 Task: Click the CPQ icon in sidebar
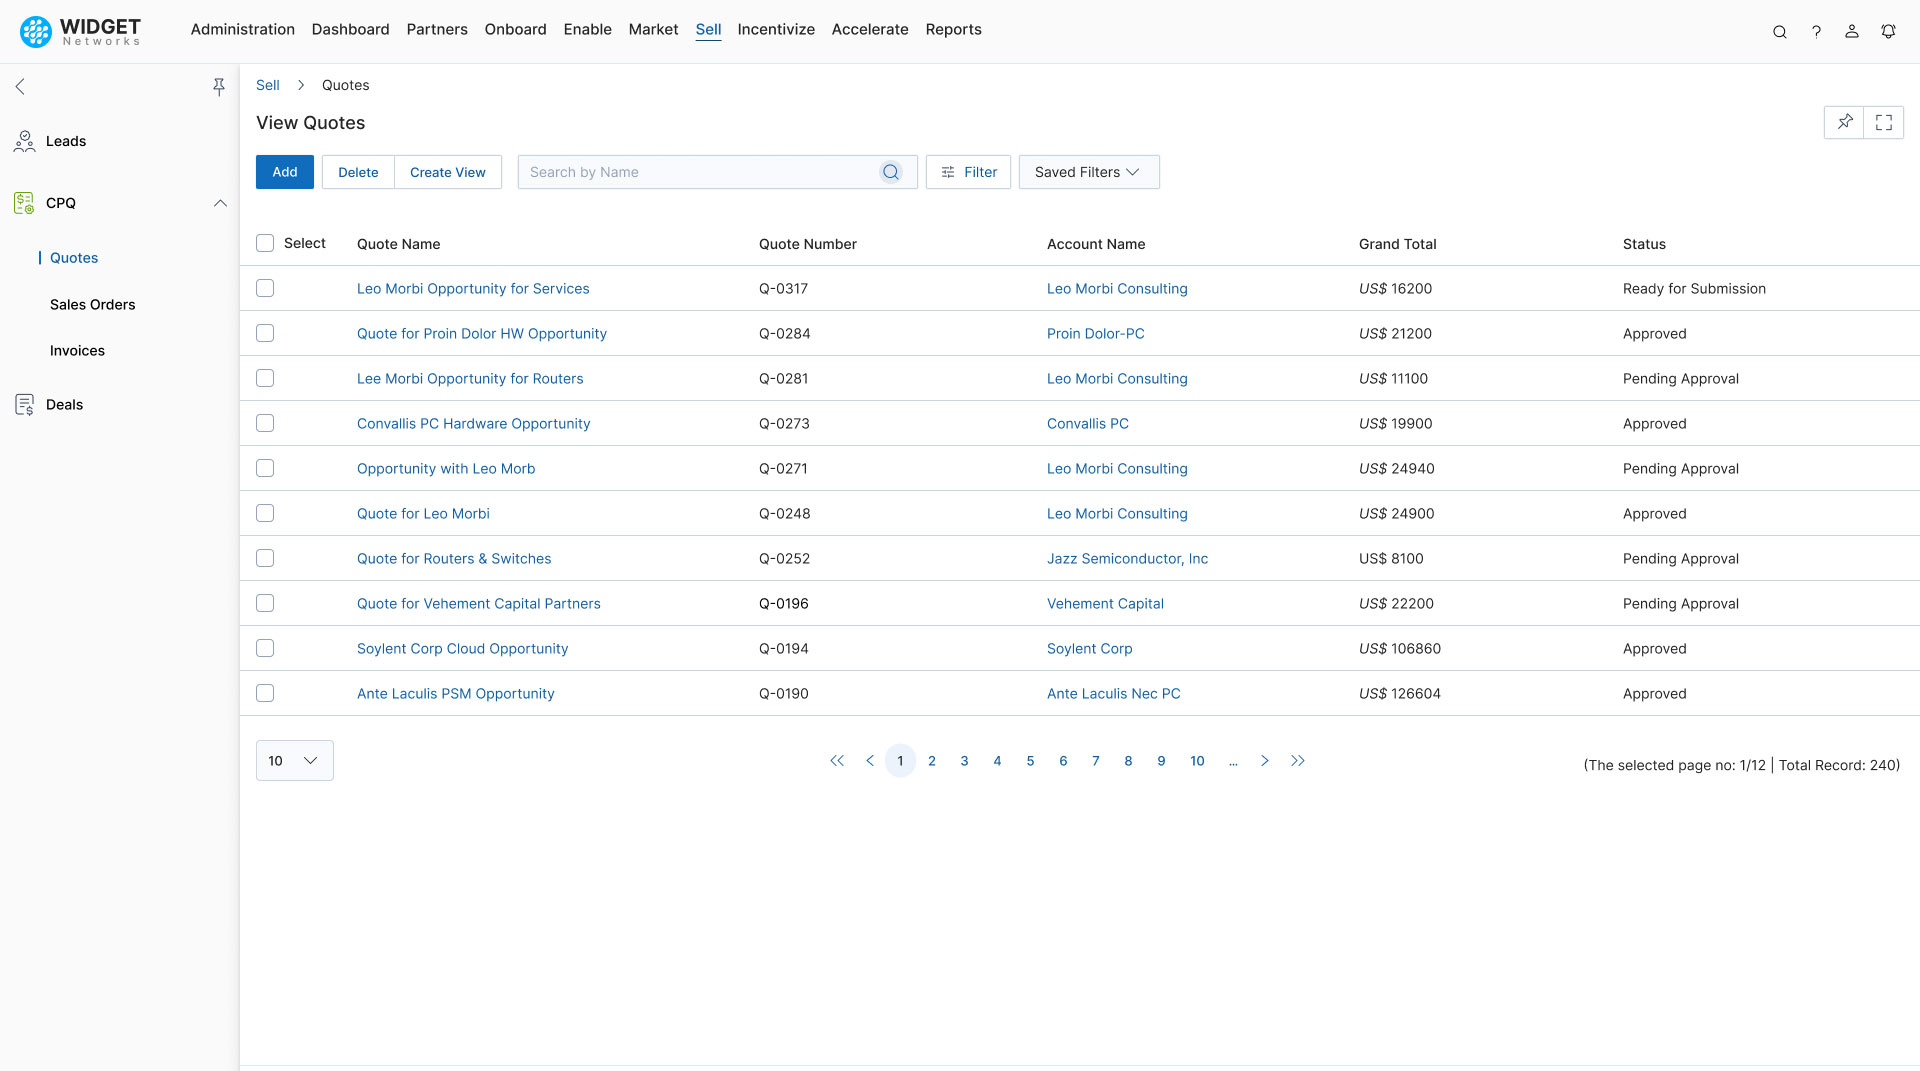(x=25, y=203)
